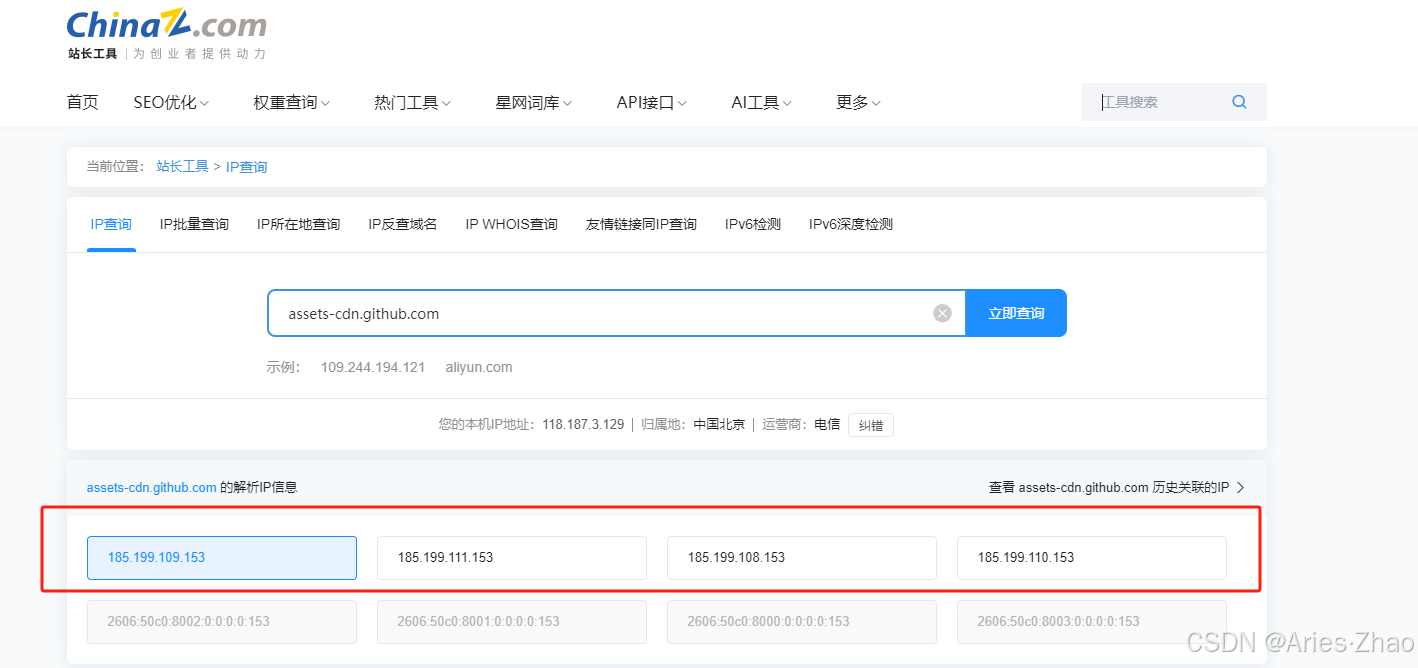
Task: Expand the SEO优化 dropdown menu
Action: [171, 102]
